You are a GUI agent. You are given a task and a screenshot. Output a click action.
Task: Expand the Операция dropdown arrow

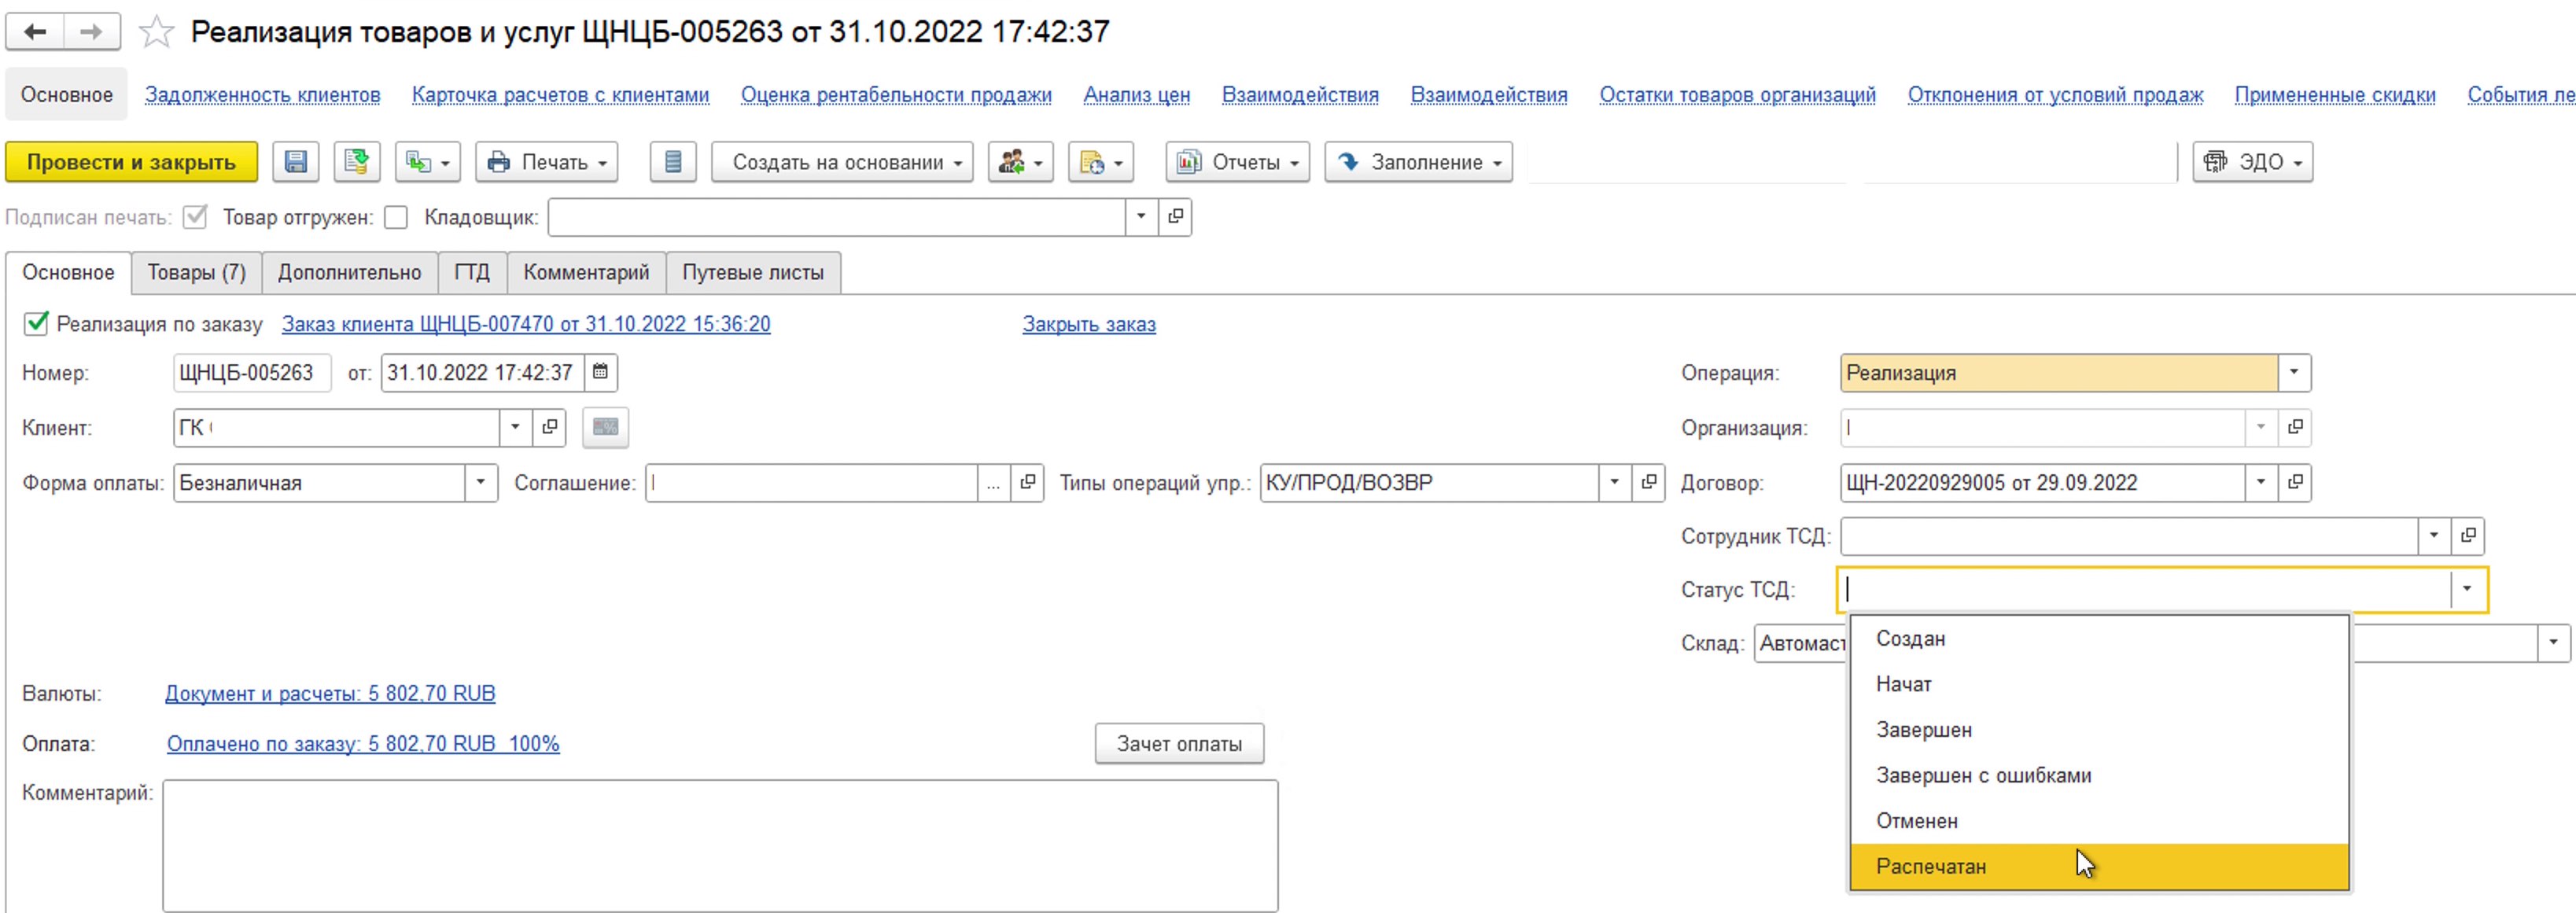(x=2294, y=372)
